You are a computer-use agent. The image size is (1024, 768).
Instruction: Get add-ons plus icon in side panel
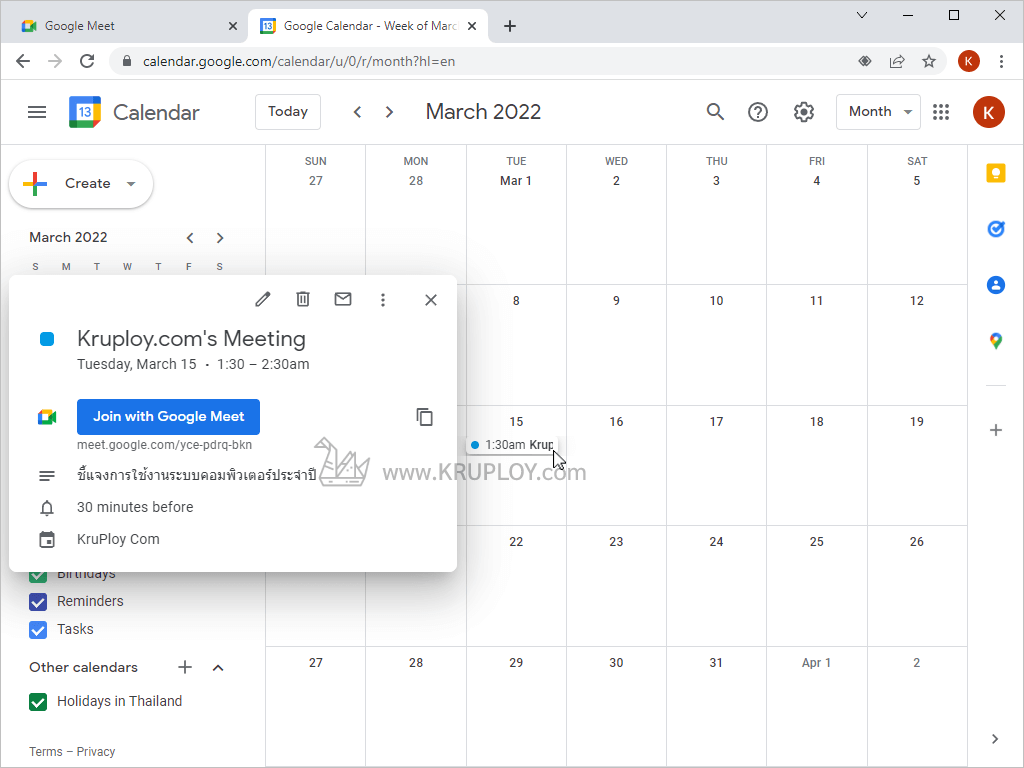[x=996, y=430]
